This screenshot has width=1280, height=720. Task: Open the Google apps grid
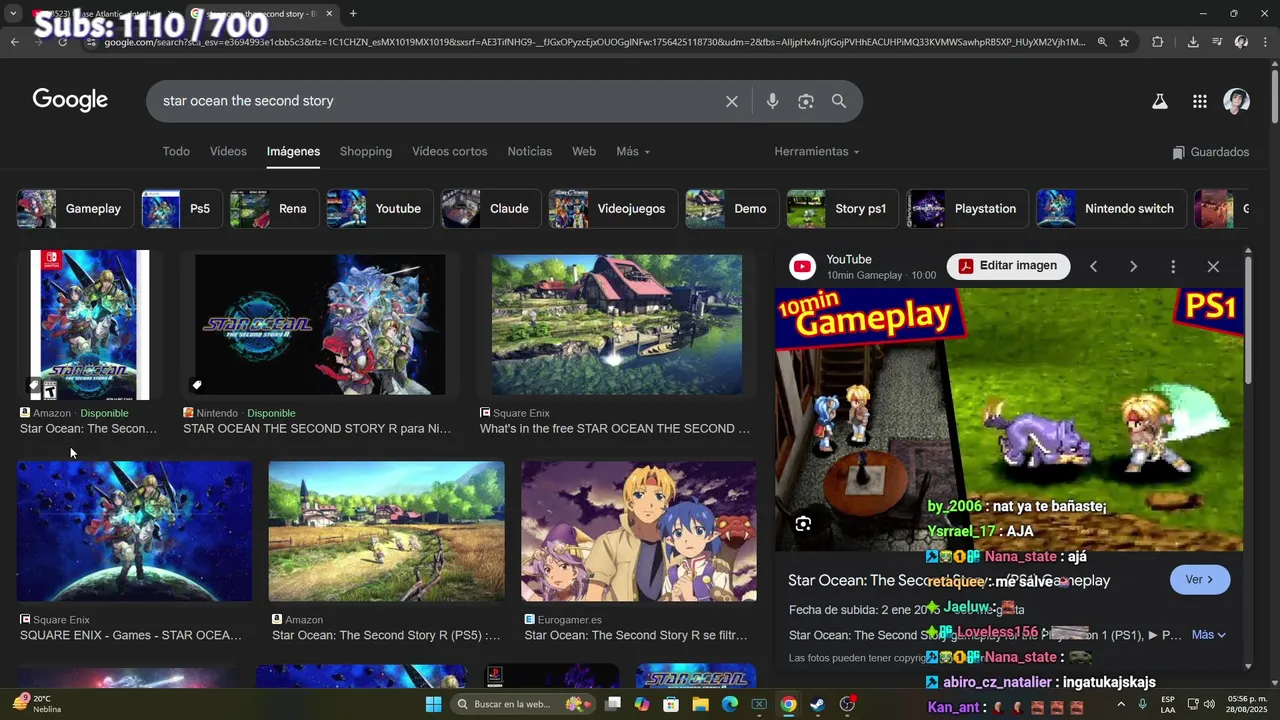click(1200, 101)
